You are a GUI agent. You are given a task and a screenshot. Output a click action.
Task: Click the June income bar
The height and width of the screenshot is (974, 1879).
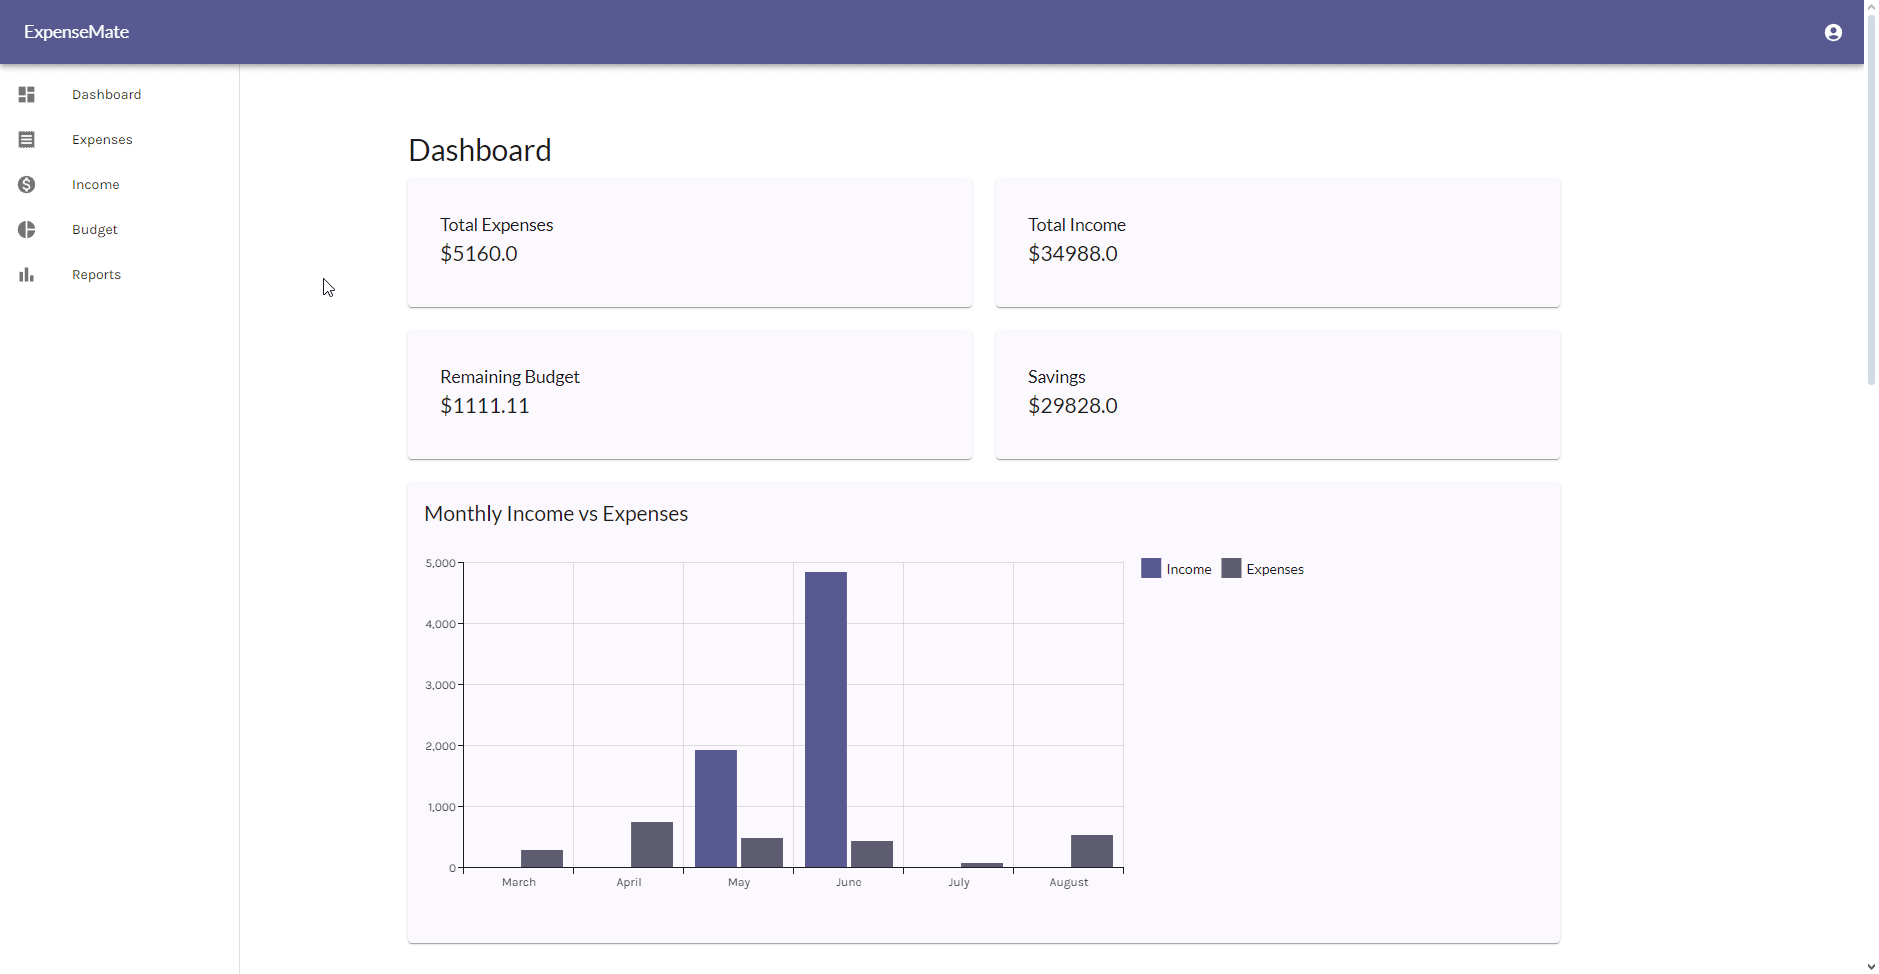826,719
